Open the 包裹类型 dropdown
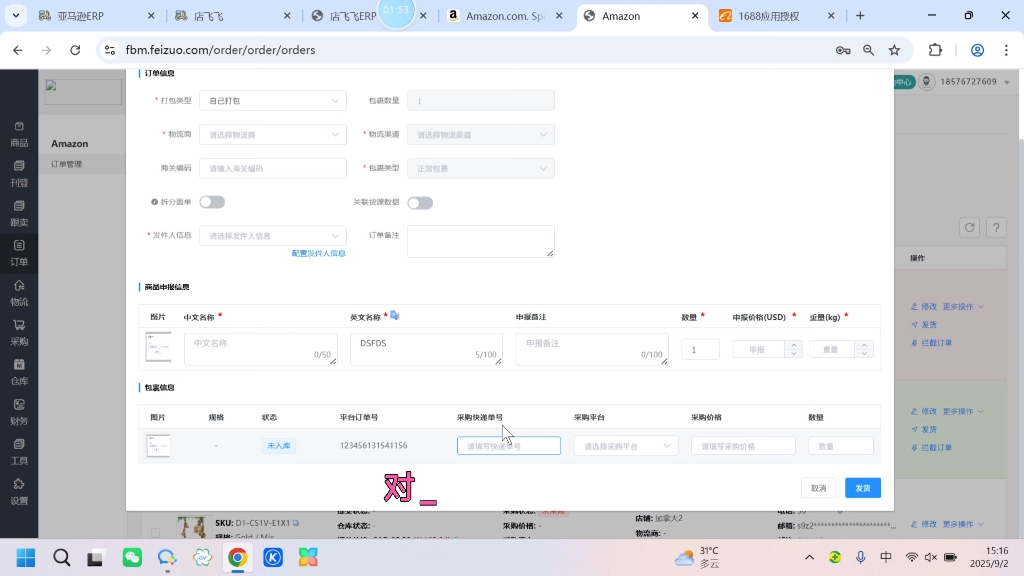This screenshot has height=576, width=1024. coord(481,168)
